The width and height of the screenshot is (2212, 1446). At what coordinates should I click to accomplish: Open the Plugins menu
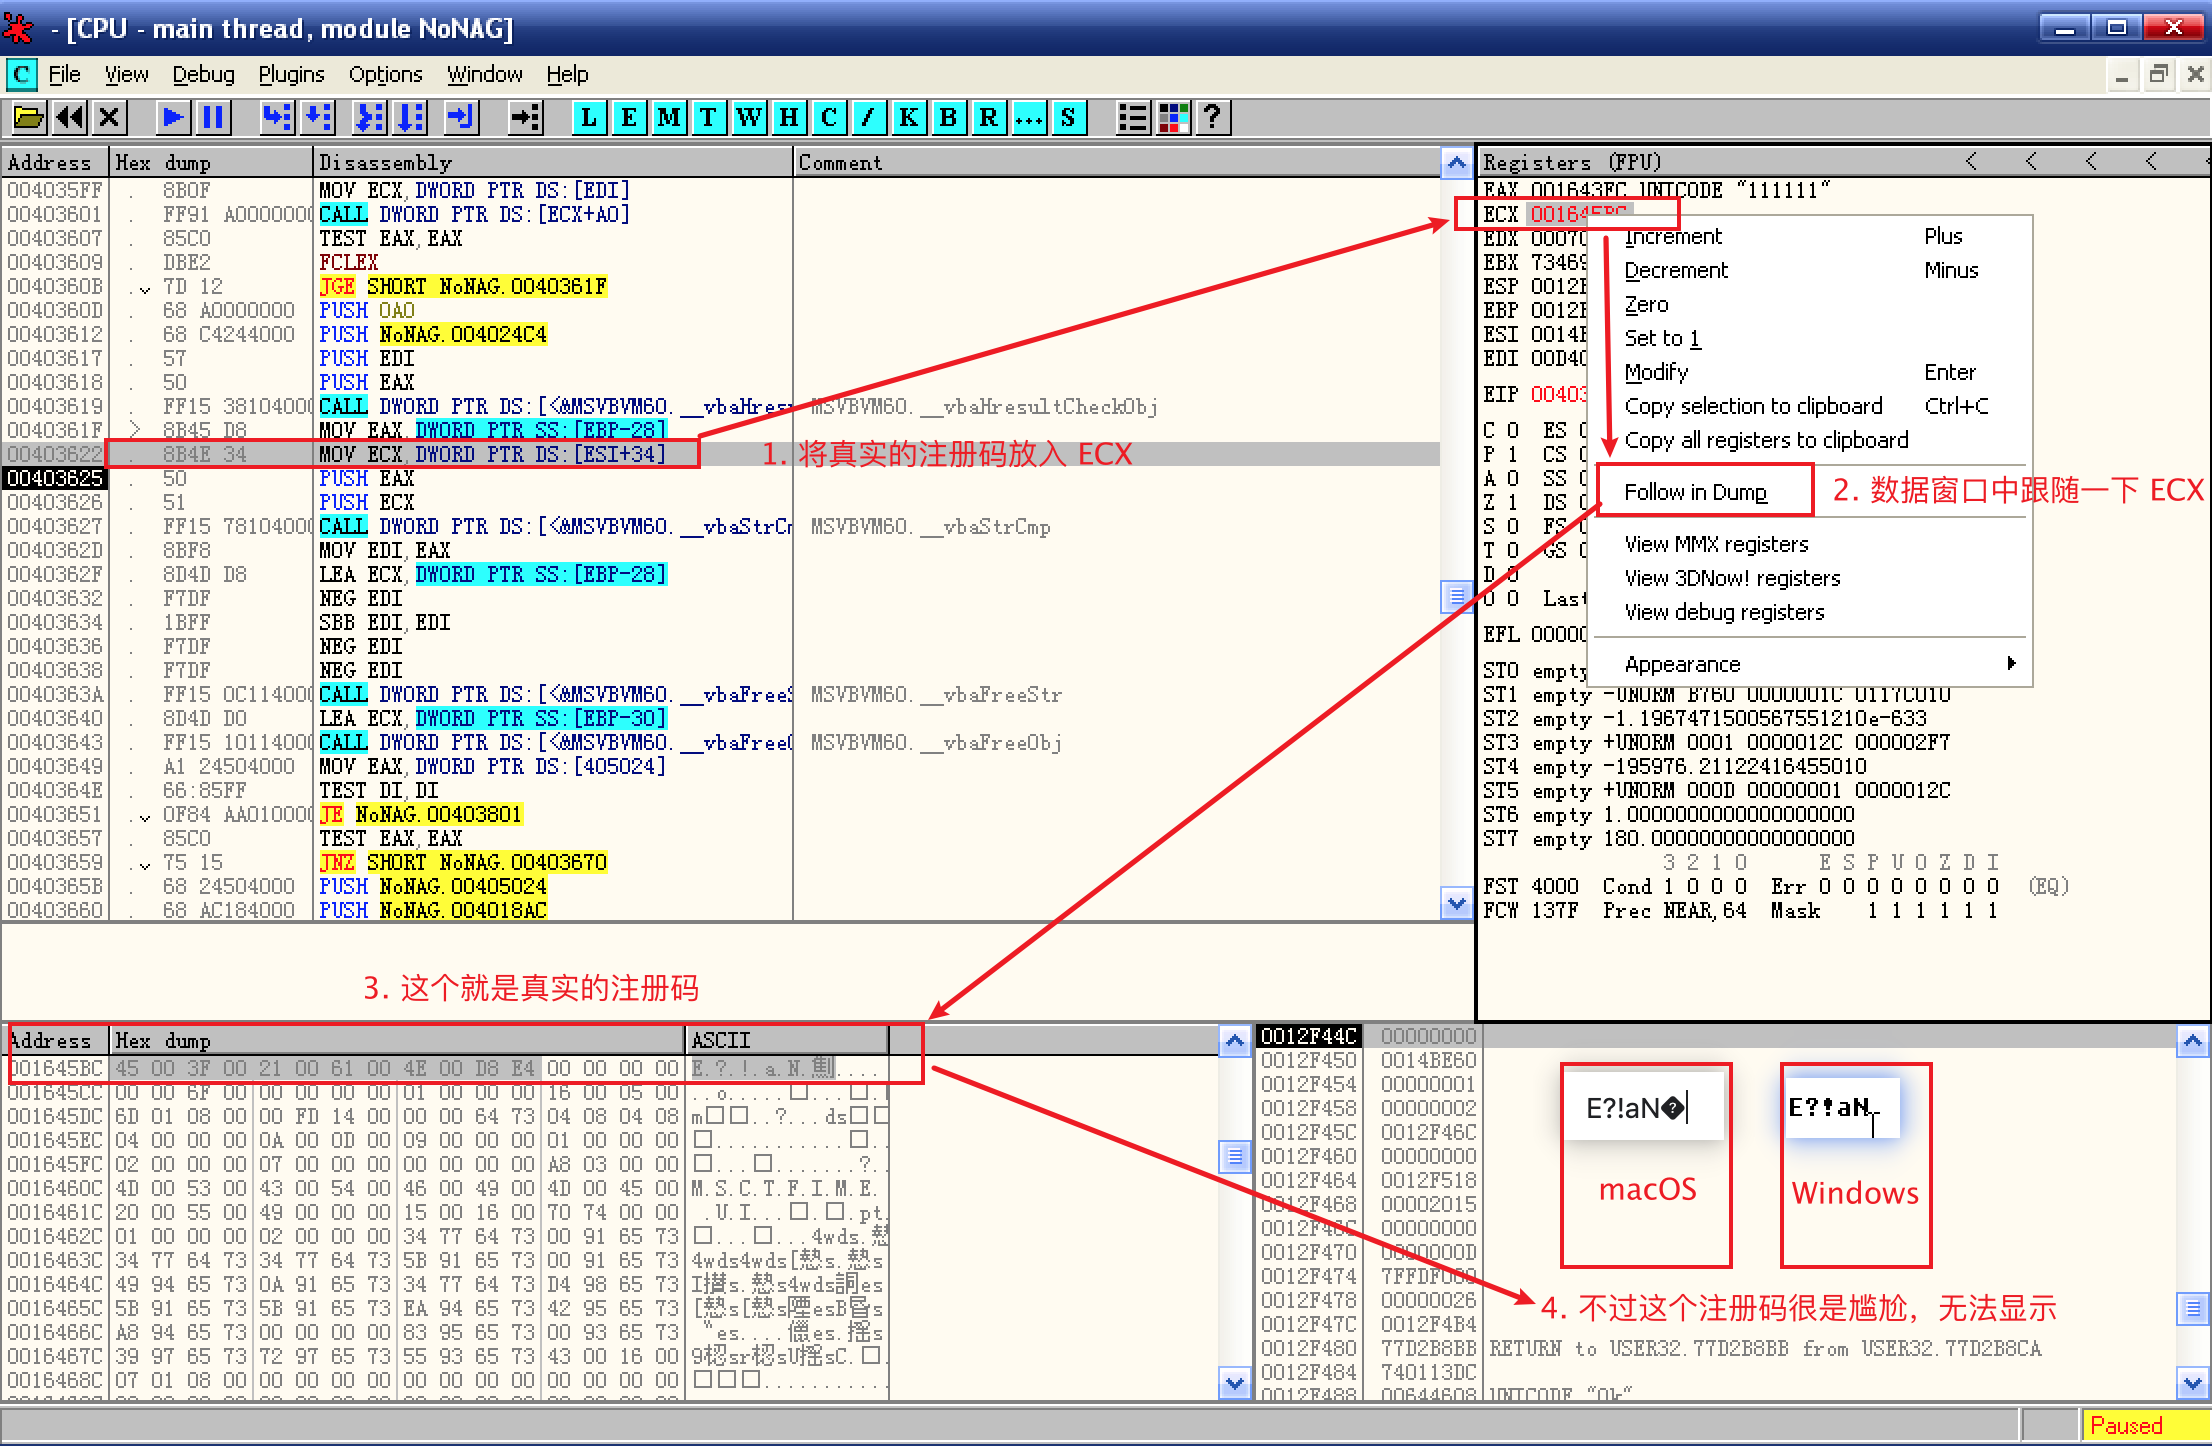[291, 75]
